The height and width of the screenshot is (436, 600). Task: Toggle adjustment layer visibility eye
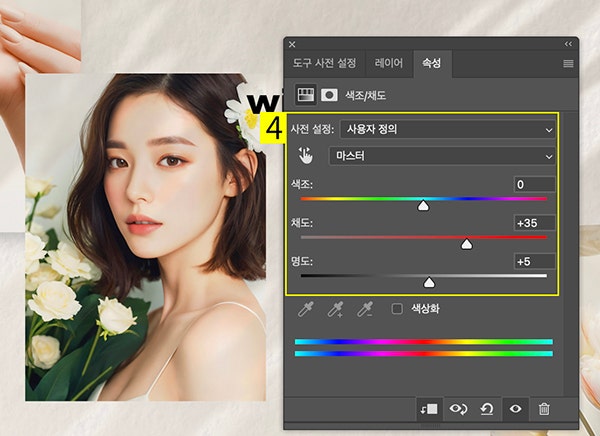(515, 409)
